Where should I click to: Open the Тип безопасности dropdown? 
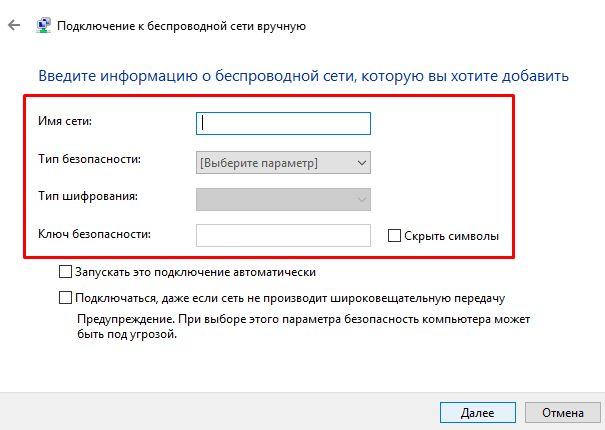(x=283, y=163)
